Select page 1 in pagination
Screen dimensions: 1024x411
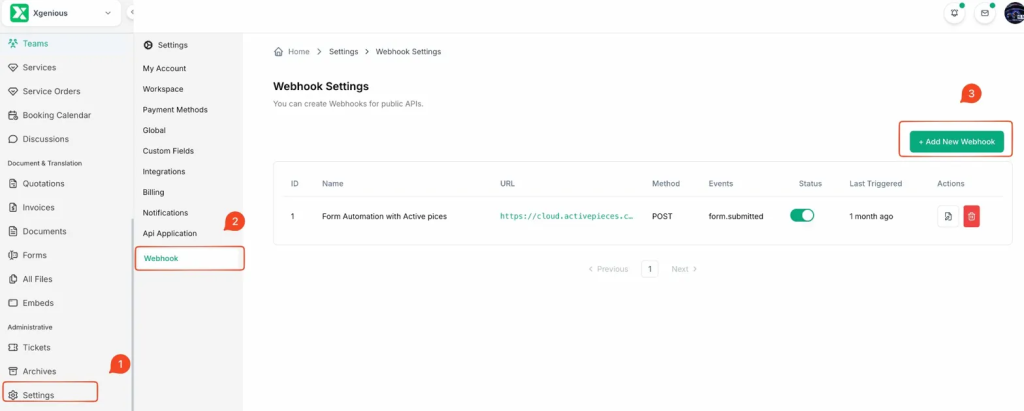[x=649, y=269]
